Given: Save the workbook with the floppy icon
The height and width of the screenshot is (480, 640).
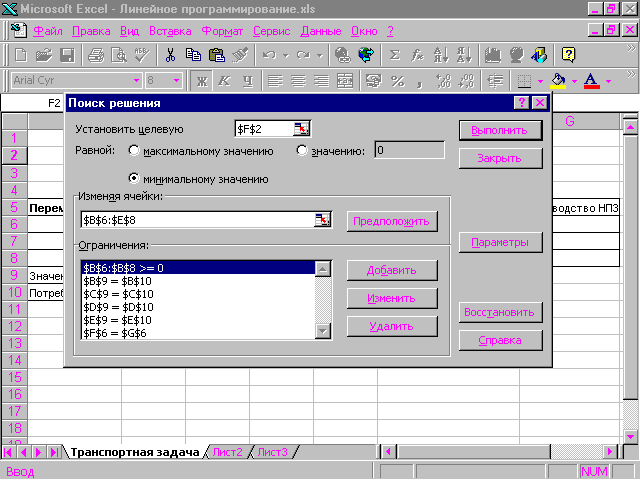Looking at the screenshot, I should [x=67, y=55].
